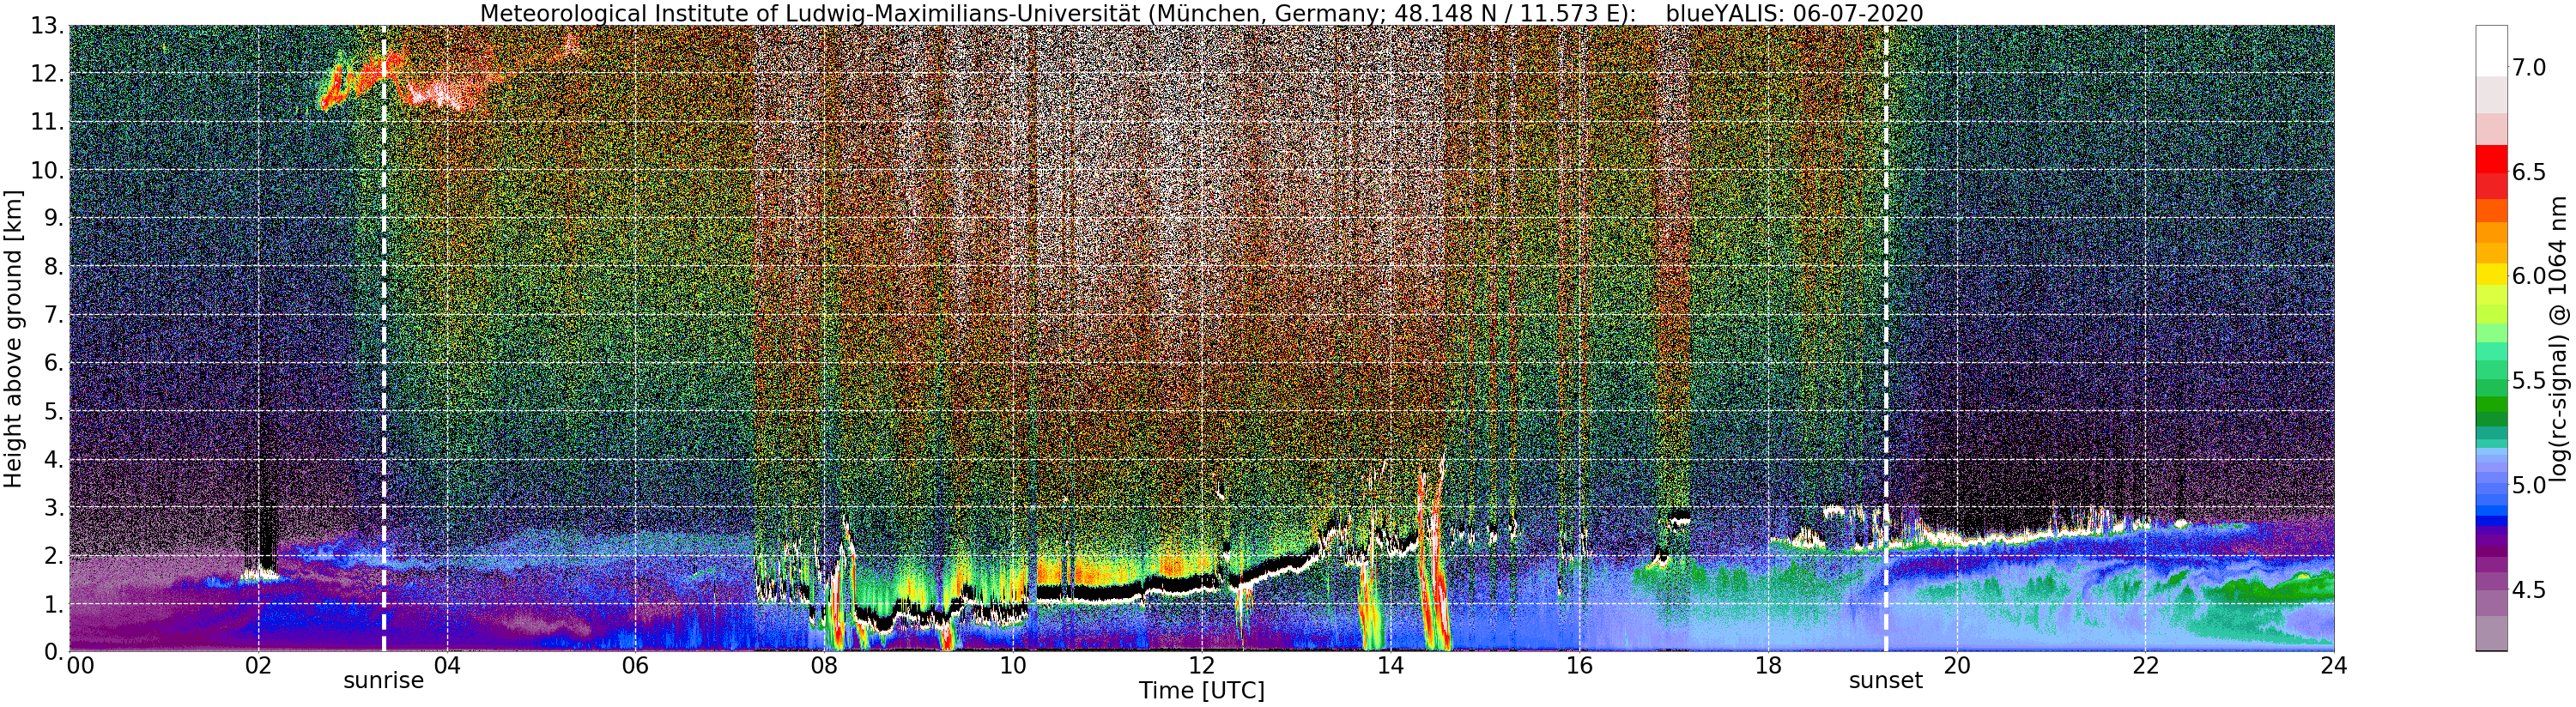Click the height tick label '10.'
The width and height of the screenshot is (2576, 707).
tap(46, 171)
